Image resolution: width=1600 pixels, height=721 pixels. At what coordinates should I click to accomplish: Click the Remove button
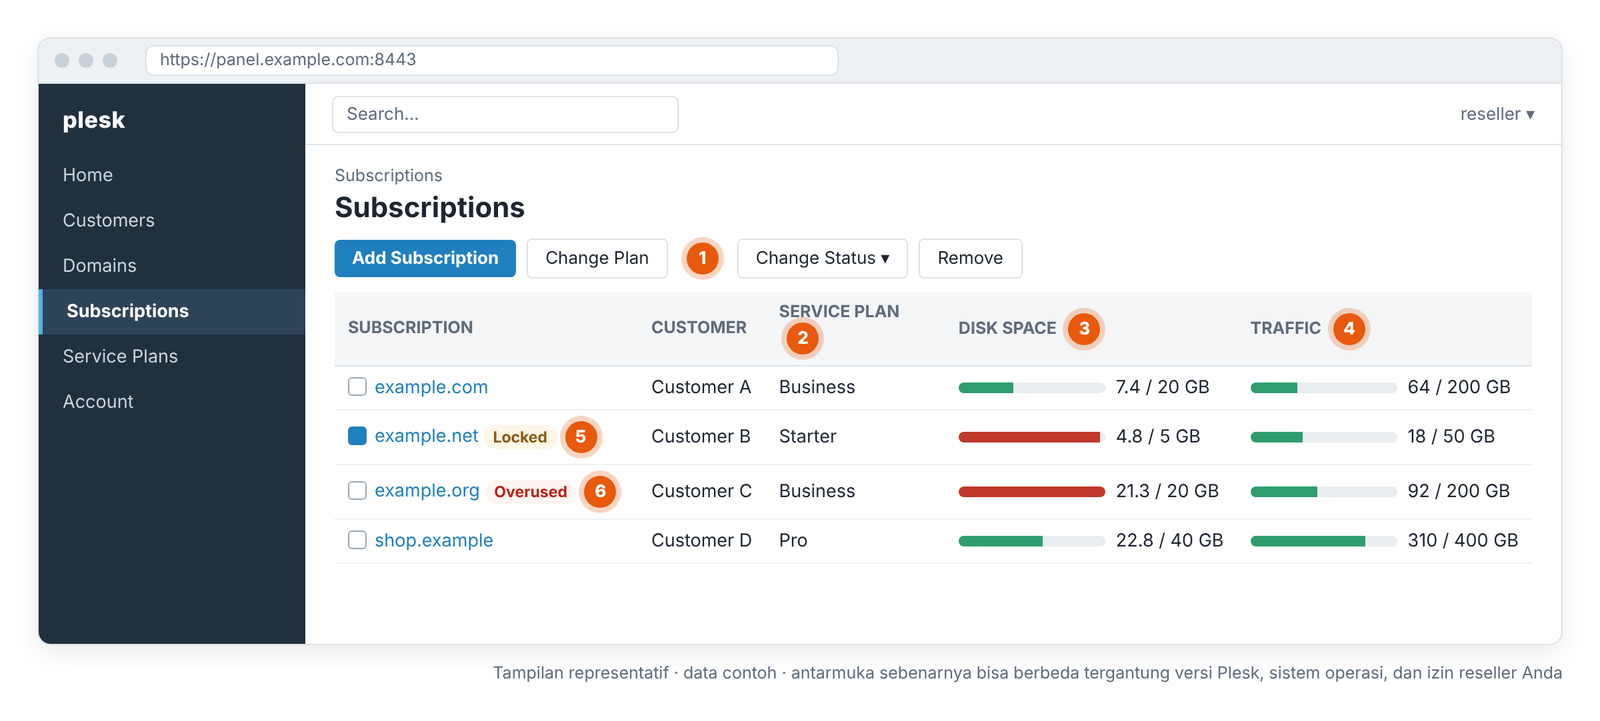[970, 258]
